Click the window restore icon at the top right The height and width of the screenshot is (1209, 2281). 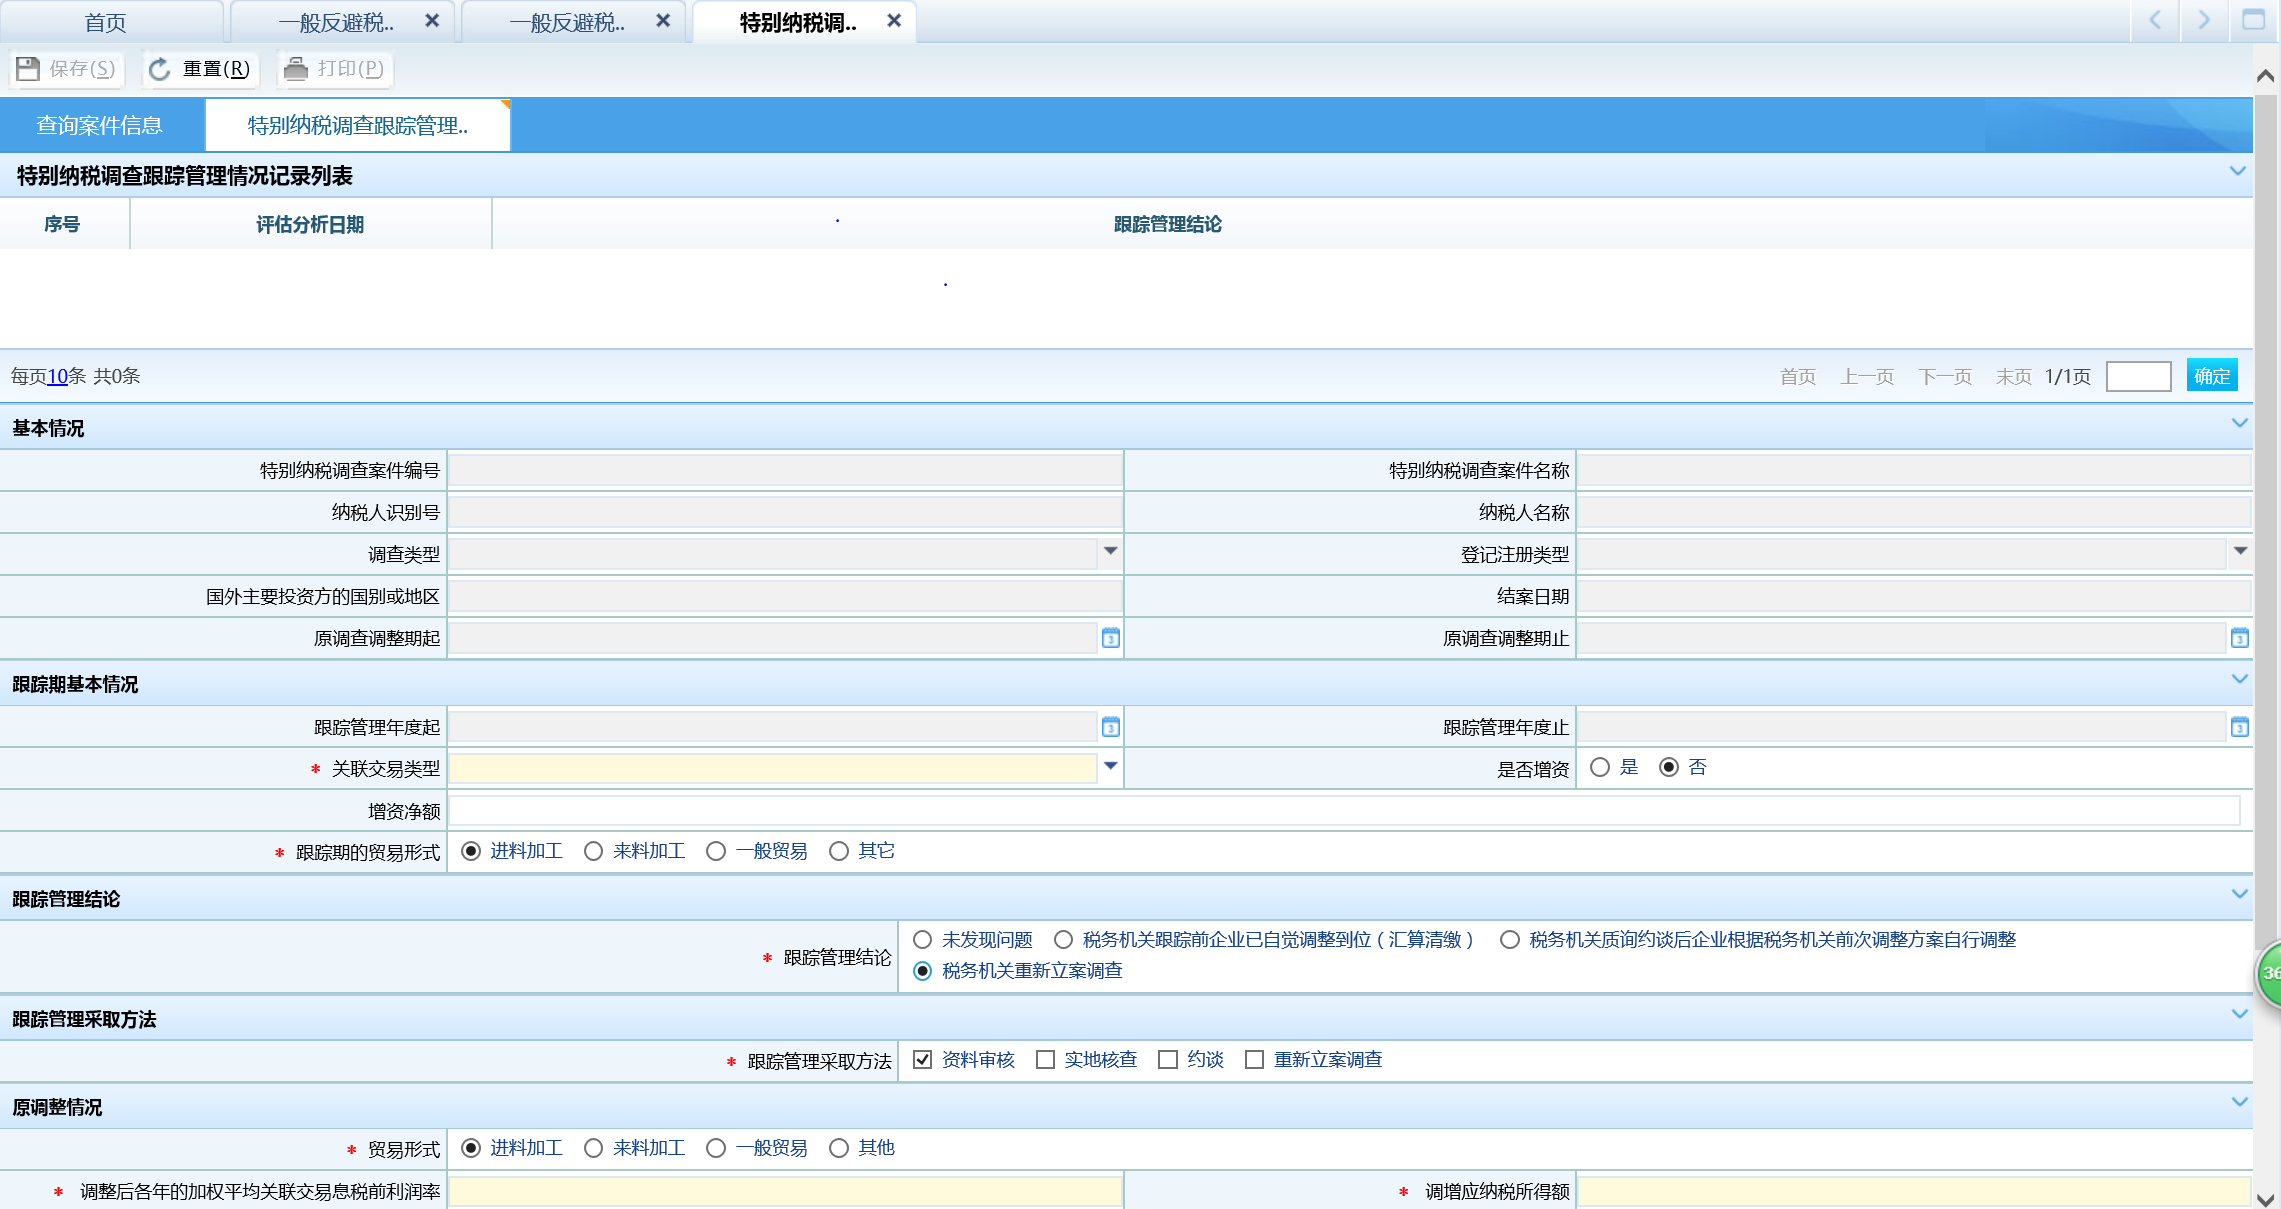point(2253,20)
